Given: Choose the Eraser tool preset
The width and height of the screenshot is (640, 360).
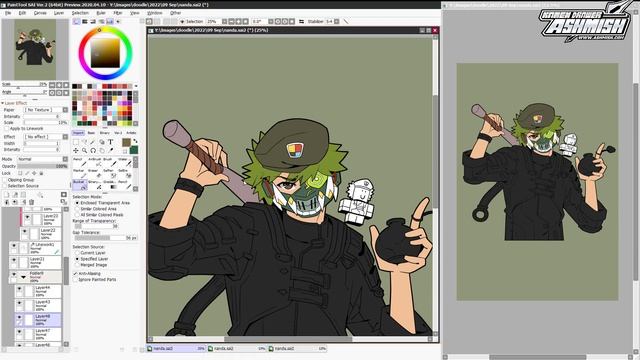Looking at the screenshot, I should point(94,173).
